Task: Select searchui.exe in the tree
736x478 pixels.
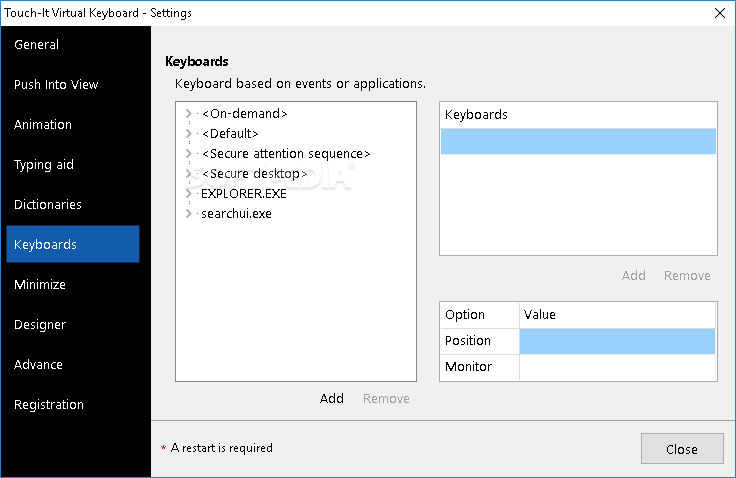Action: point(236,214)
